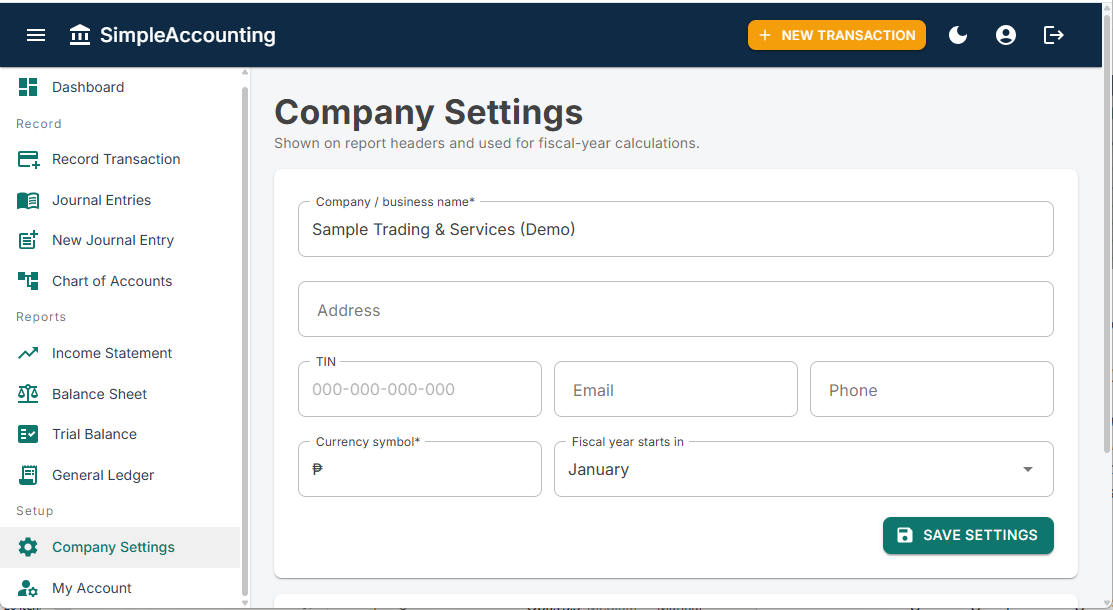Open Dashboard from the sidebar

119,87
